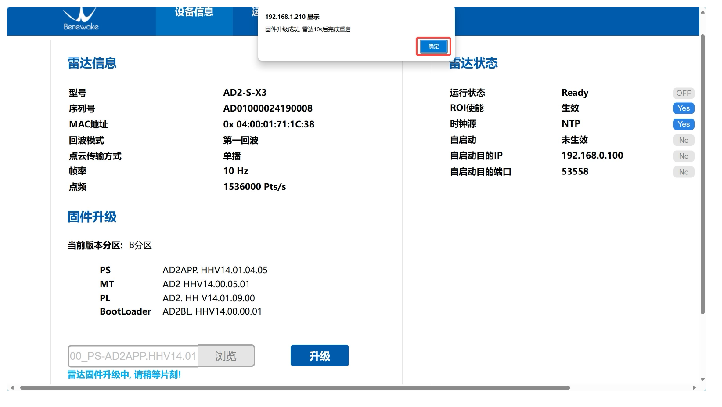Toggle the 自启动目的端口 No switch
Screen dimensions: 722x407
[683, 172]
